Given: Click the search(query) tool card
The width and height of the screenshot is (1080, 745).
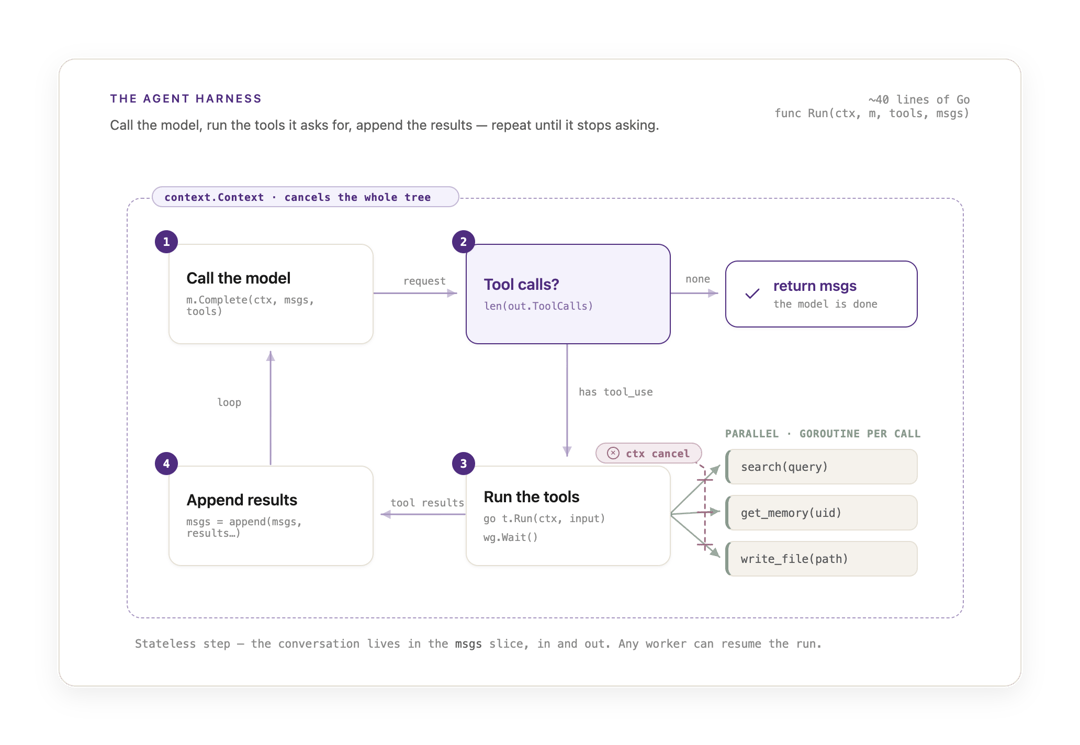Looking at the screenshot, I should 821,467.
